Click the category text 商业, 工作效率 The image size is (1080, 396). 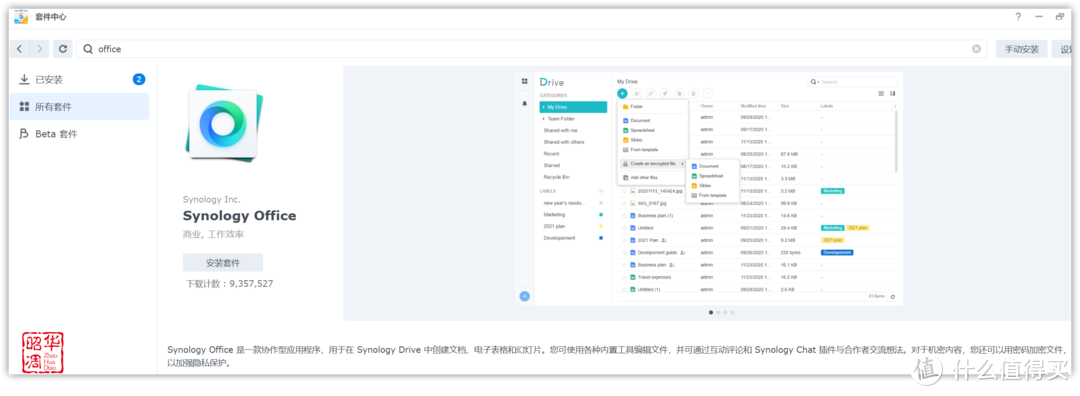(213, 234)
